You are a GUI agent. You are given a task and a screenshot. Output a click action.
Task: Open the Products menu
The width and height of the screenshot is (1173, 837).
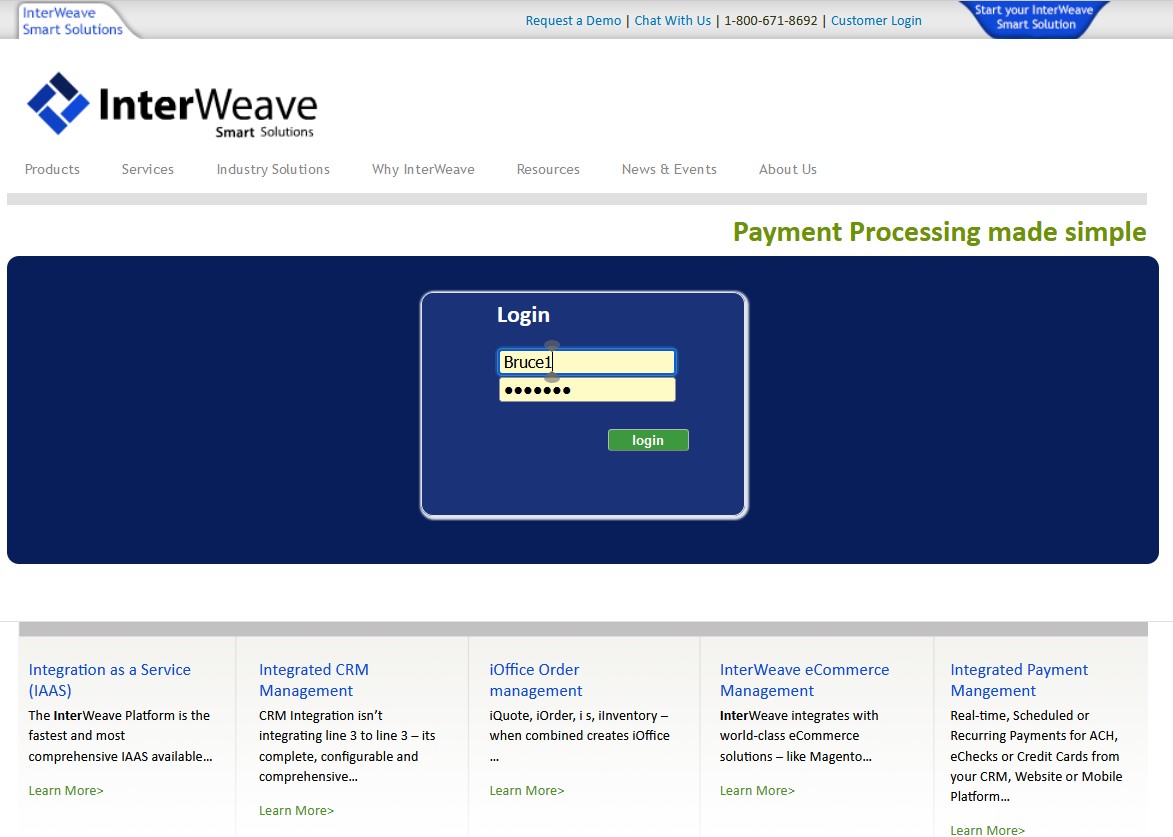tap(51, 169)
